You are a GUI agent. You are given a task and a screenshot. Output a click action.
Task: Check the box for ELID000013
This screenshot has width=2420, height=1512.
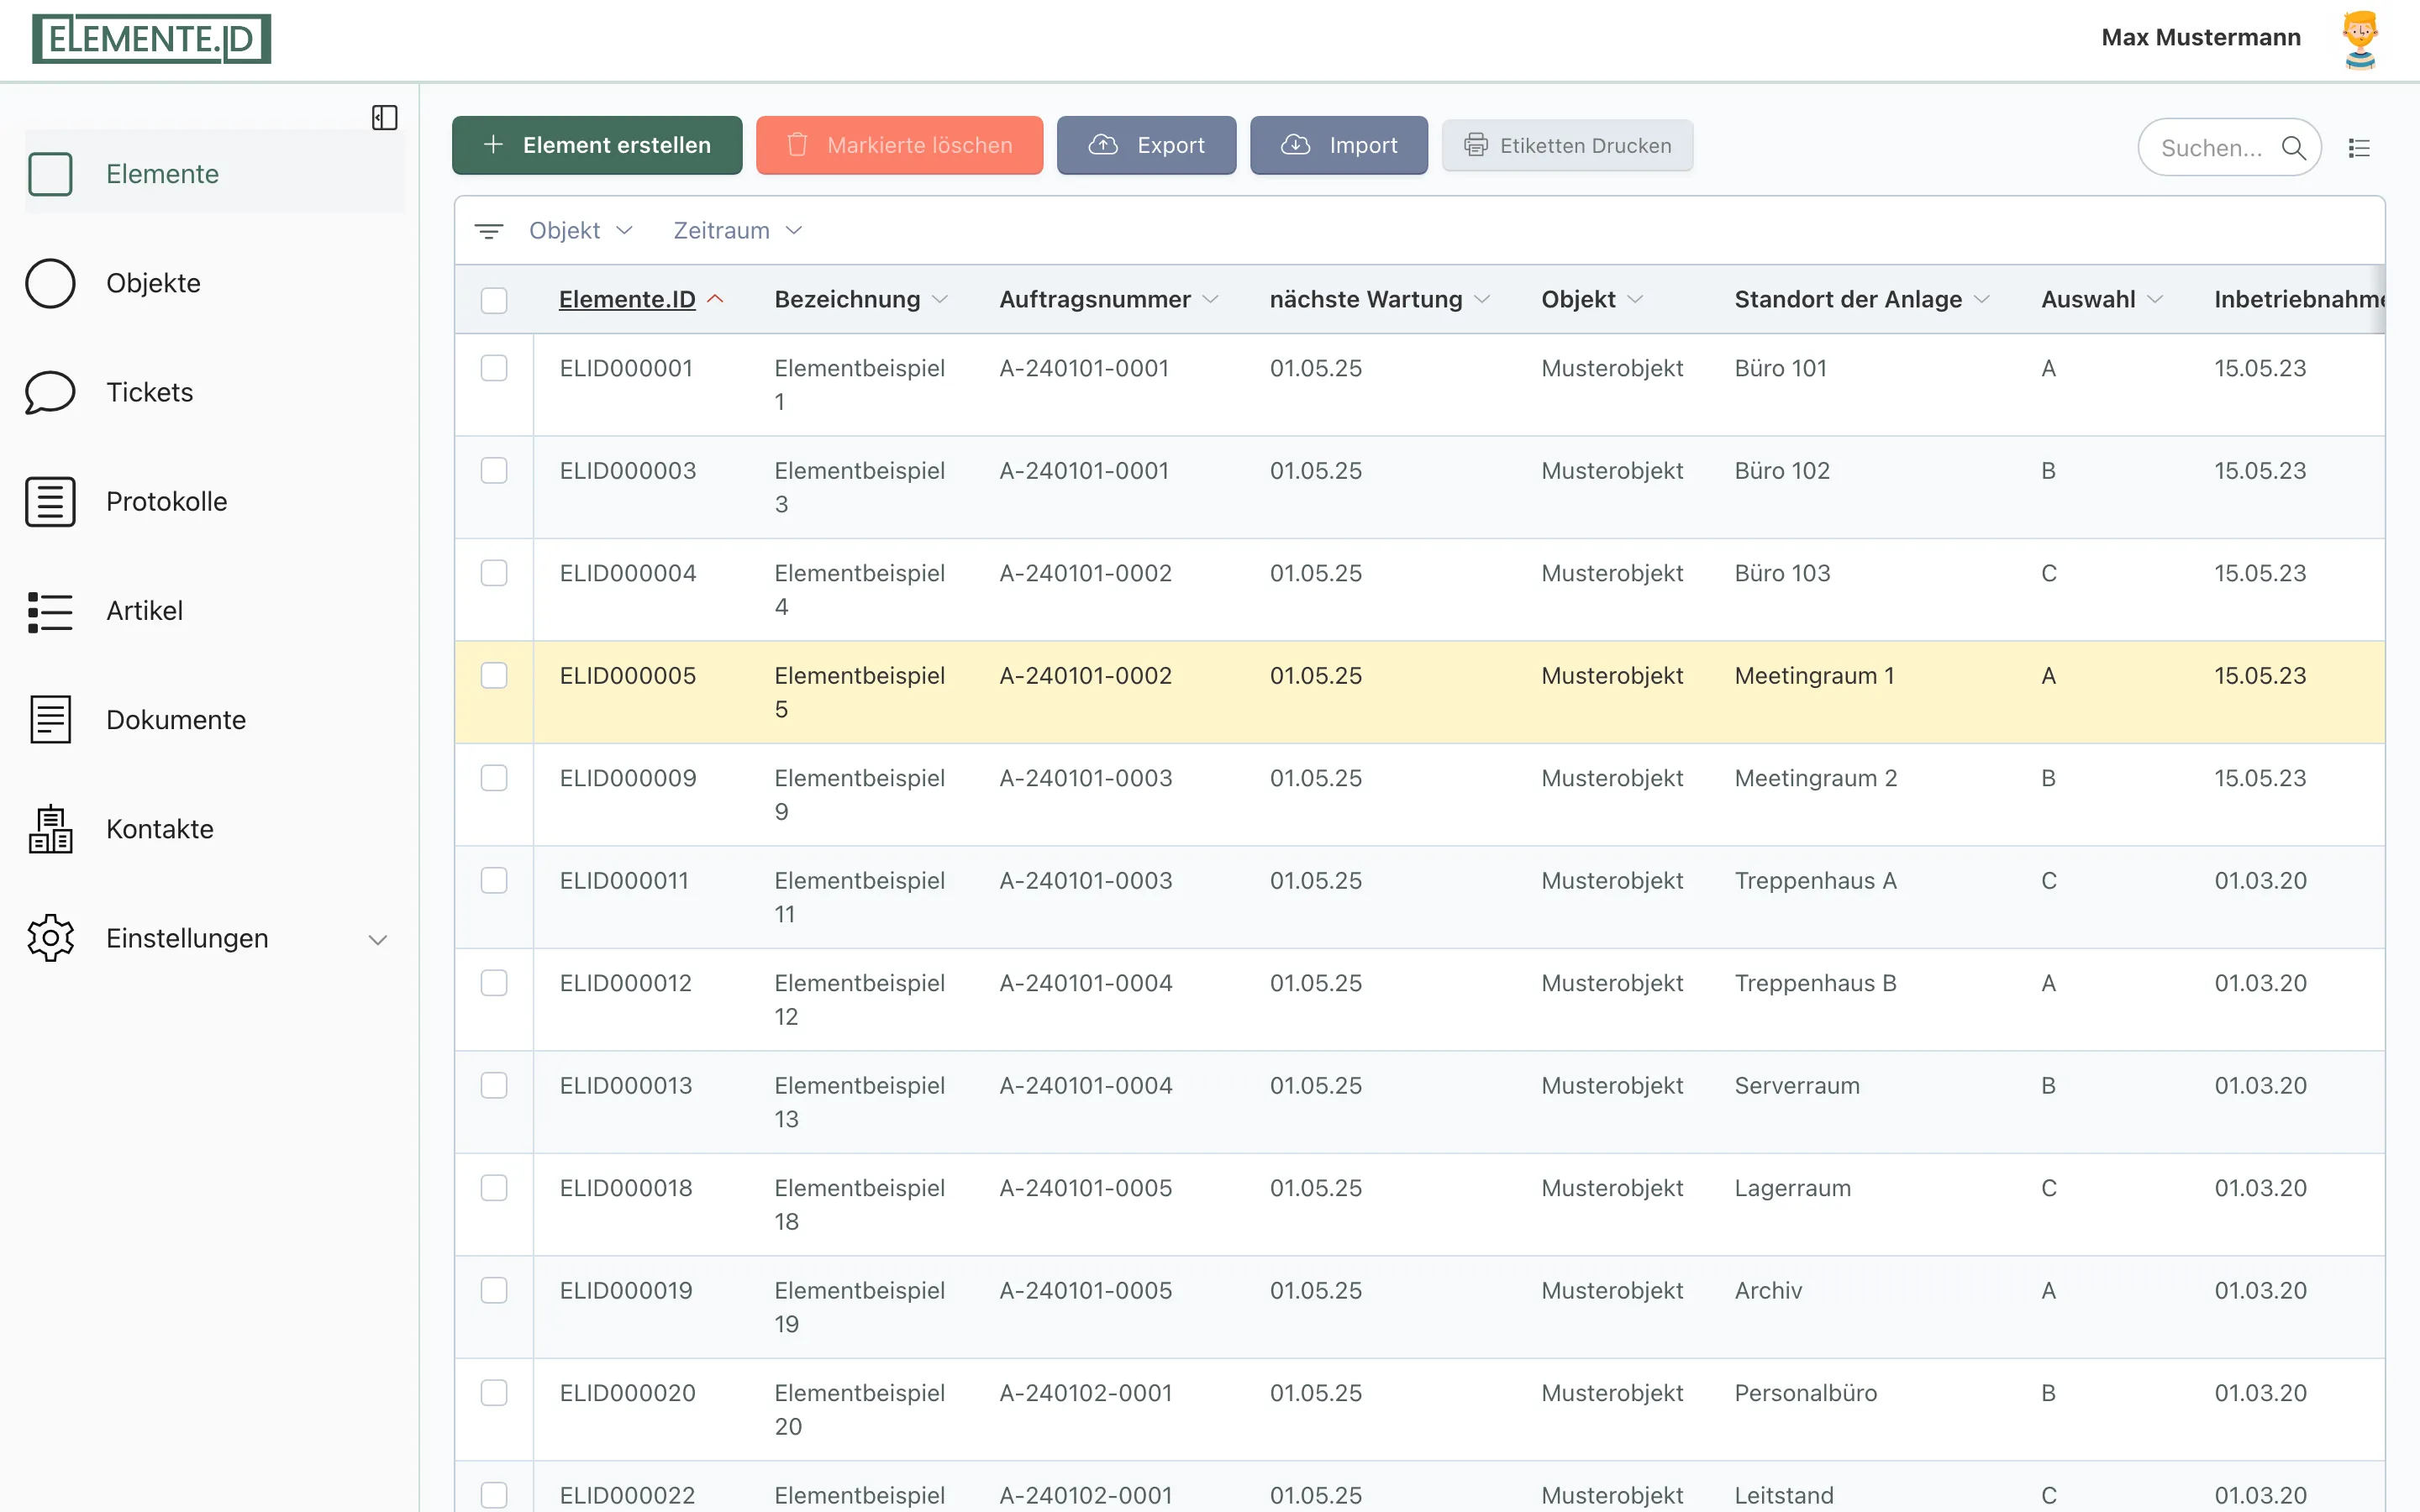pos(494,1086)
